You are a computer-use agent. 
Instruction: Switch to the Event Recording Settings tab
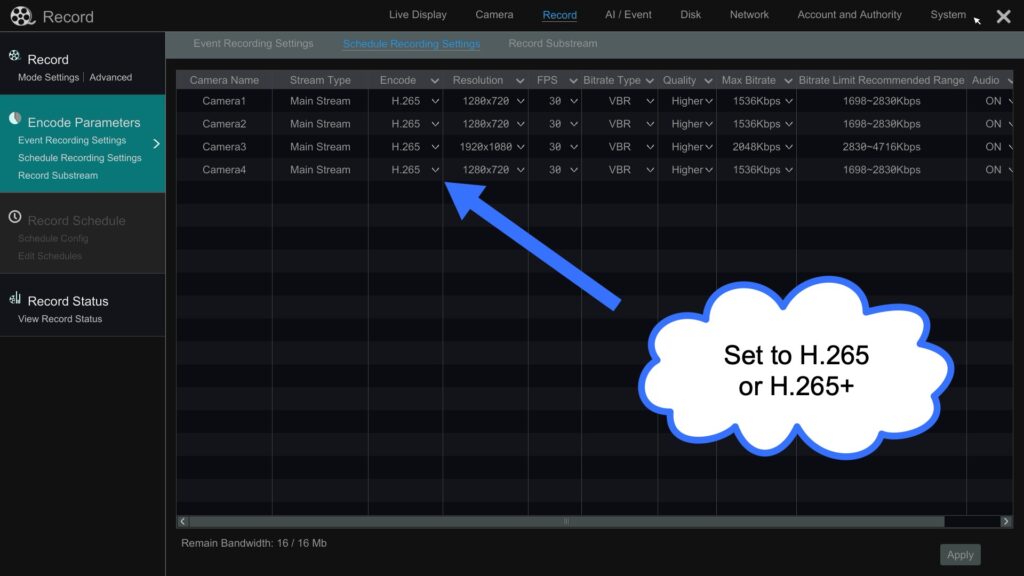(x=253, y=44)
